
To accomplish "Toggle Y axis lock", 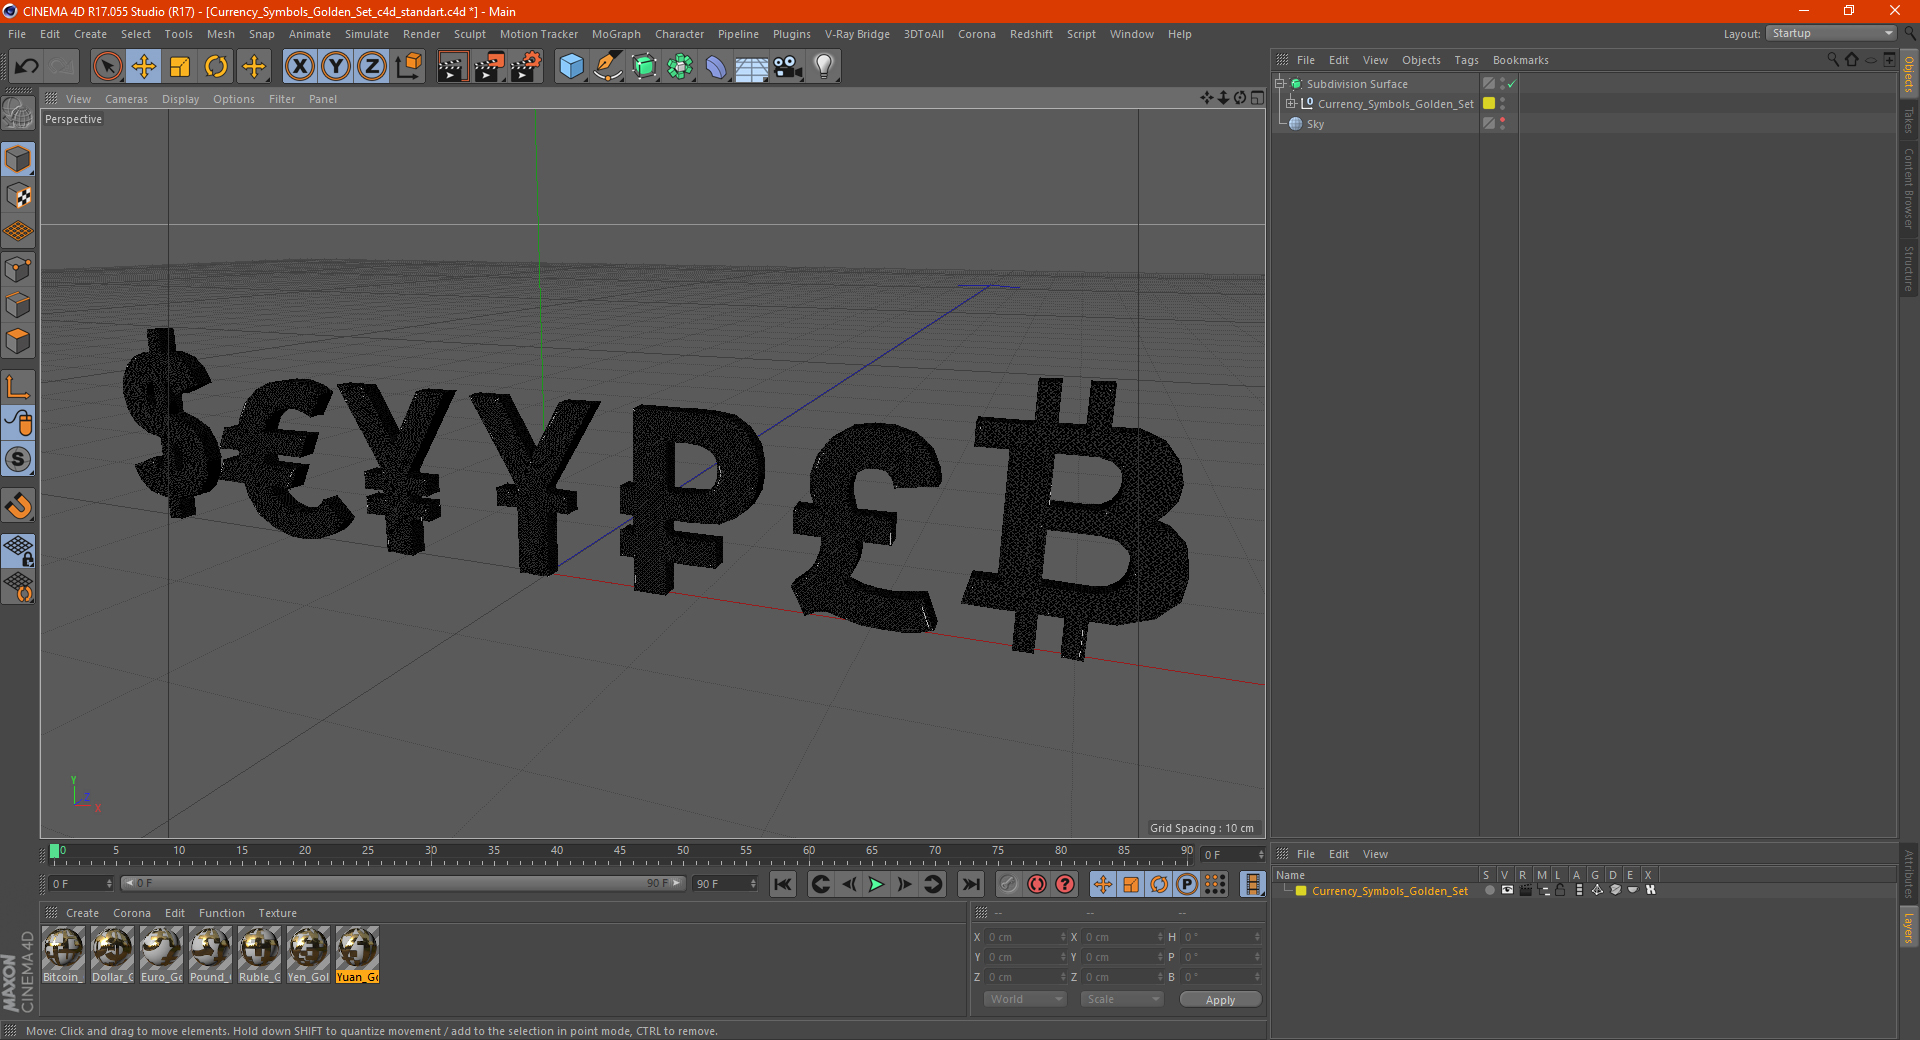I will click(336, 67).
